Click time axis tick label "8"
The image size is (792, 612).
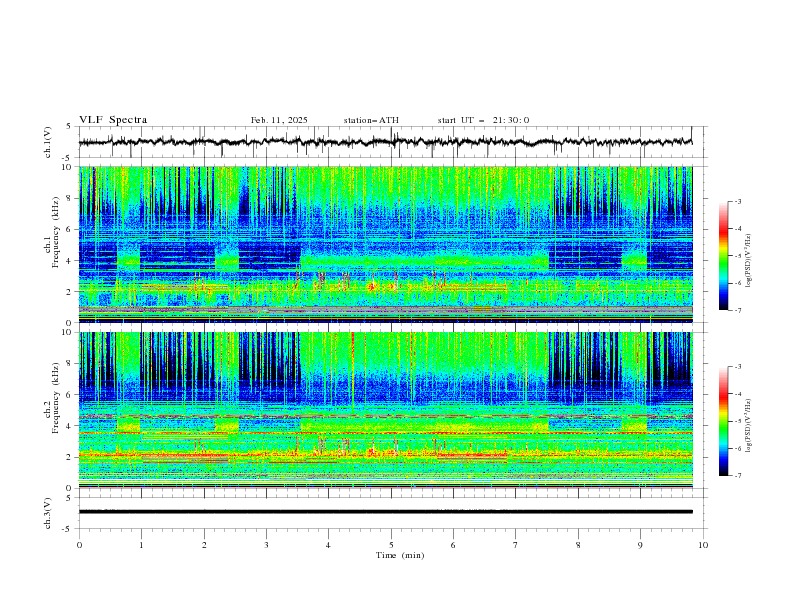point(578,545)
